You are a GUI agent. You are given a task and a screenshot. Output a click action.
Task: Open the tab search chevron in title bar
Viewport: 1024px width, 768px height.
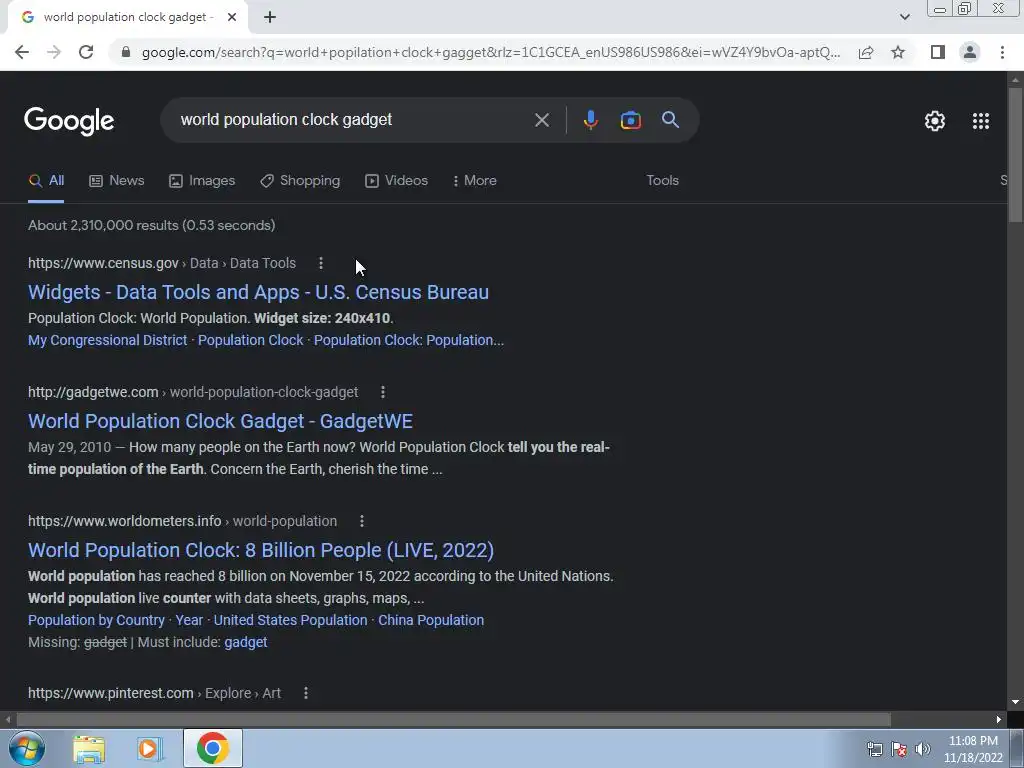904,17
